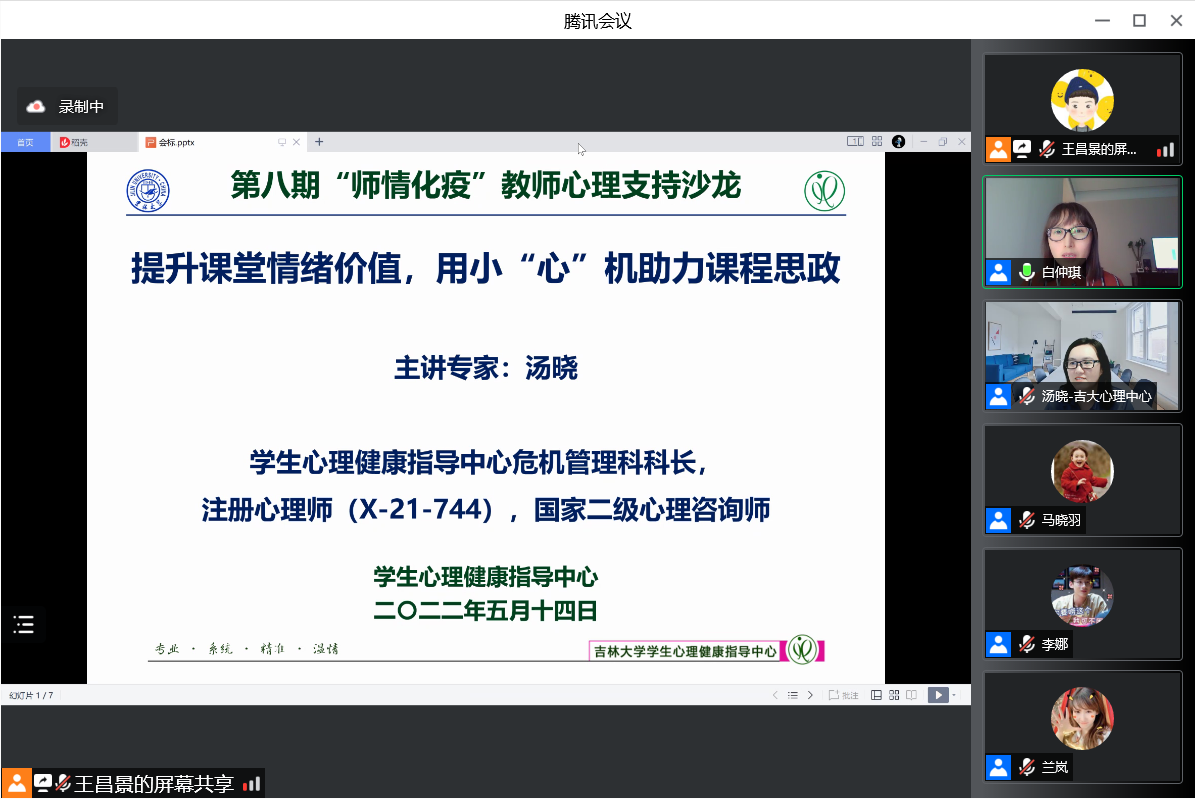Click the WPS user account avatar icon
Image resolution: width=1195 pixels, height=799 pixels.
click(x=898, y=142)
